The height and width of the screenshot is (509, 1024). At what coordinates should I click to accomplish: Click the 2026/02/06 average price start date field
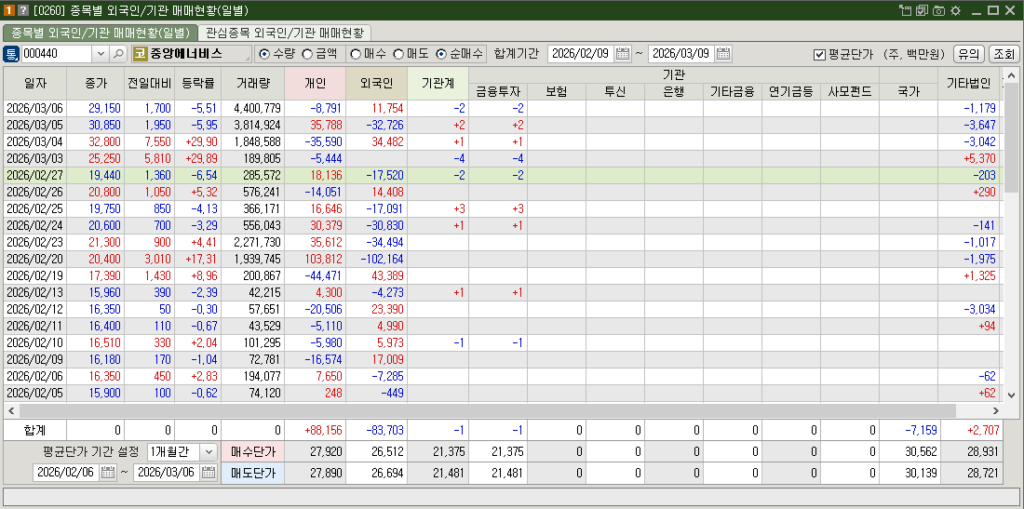click(x=66, y=473)
